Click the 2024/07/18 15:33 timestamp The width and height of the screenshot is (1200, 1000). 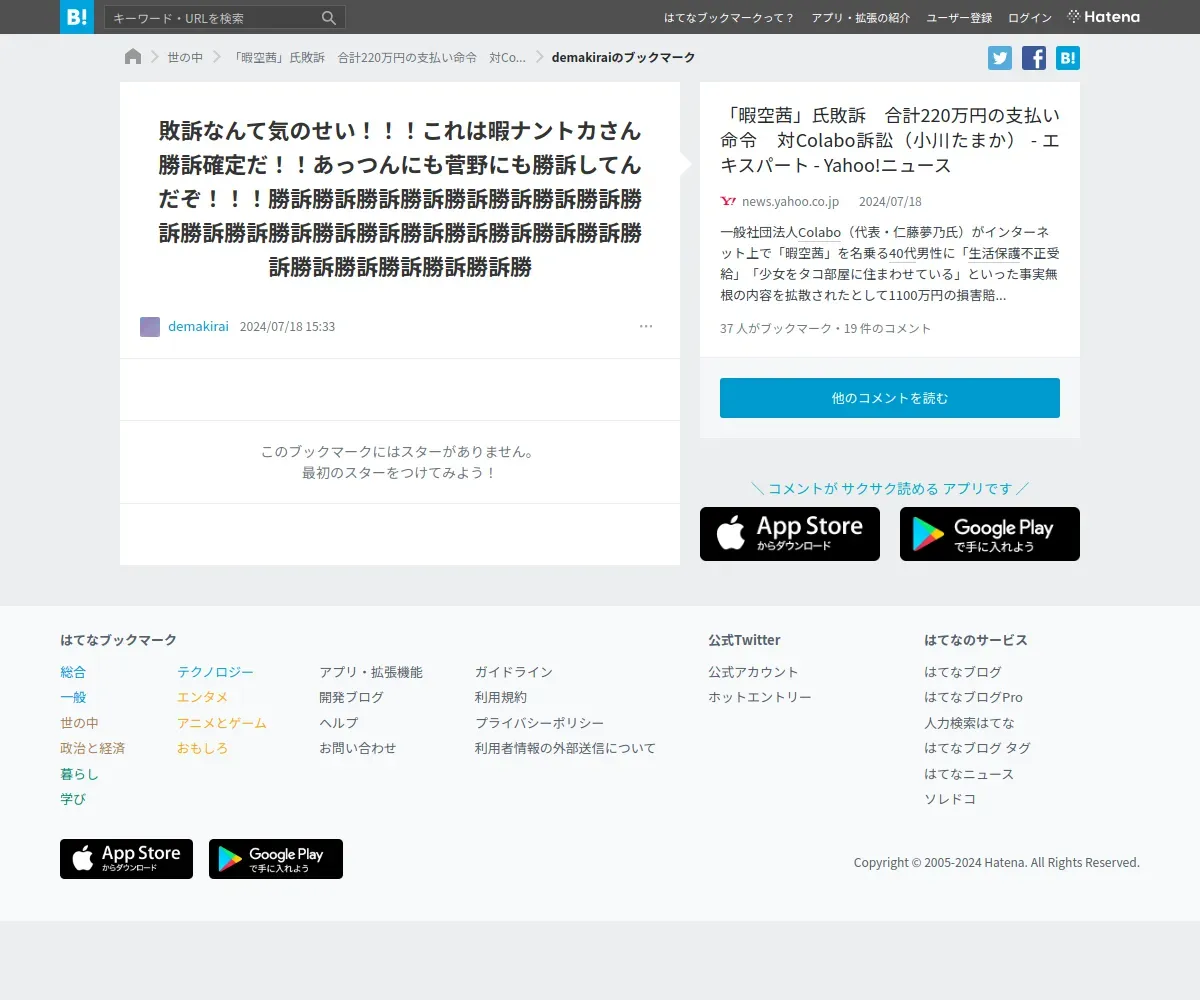287,327
